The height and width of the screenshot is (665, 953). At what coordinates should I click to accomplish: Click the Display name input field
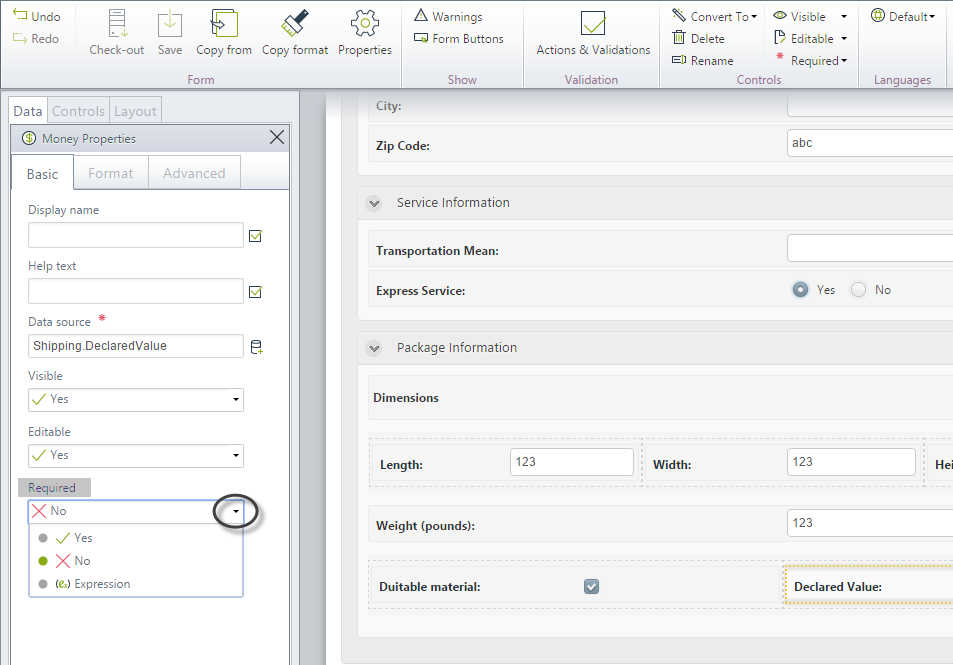[x=136, y=235]
